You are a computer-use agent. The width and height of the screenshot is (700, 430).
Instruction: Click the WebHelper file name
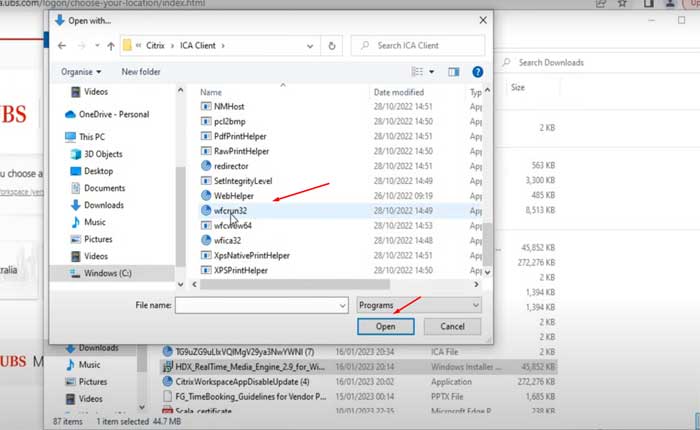(234, 196)
